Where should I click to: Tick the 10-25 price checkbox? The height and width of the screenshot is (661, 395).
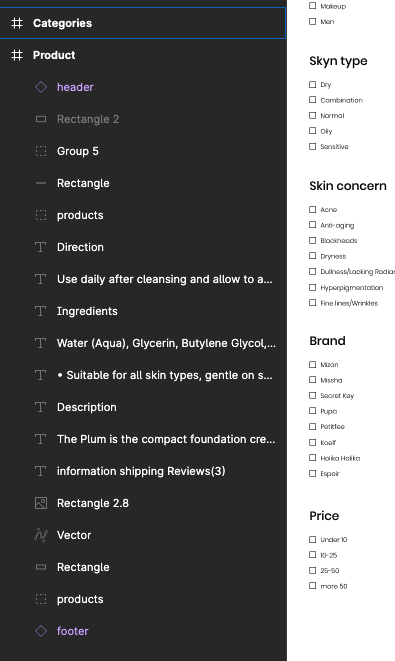312,555
